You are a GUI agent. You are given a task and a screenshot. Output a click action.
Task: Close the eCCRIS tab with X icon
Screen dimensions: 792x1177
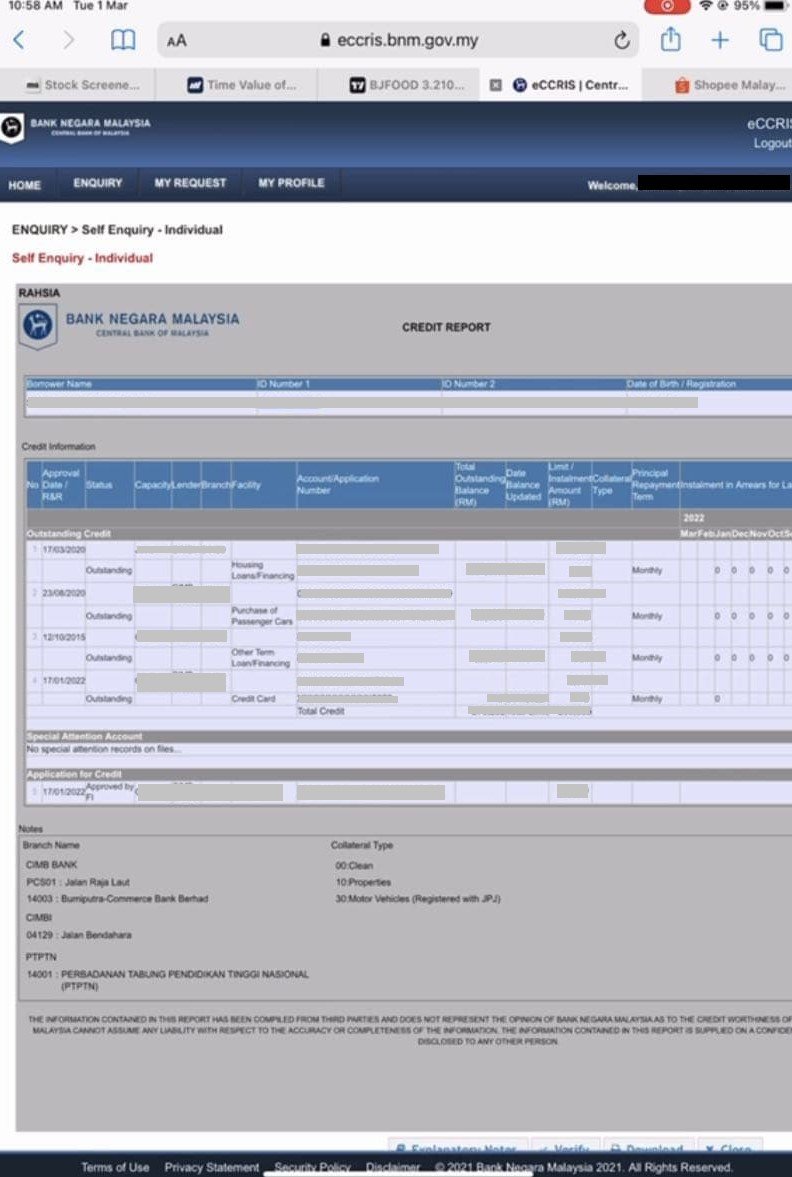pyautogui.click(x=495, y=85)
